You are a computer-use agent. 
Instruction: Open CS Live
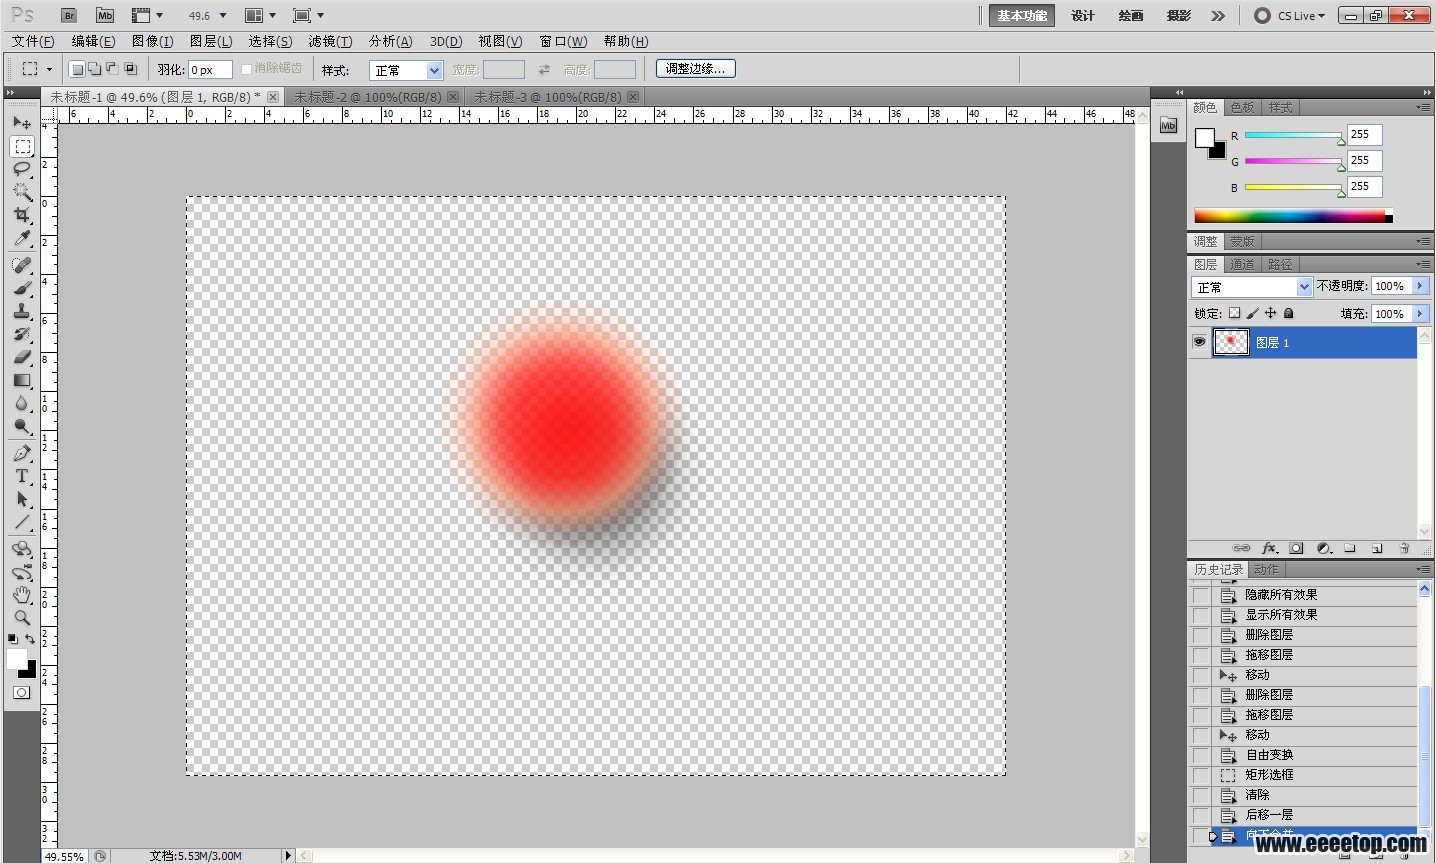1290,15
